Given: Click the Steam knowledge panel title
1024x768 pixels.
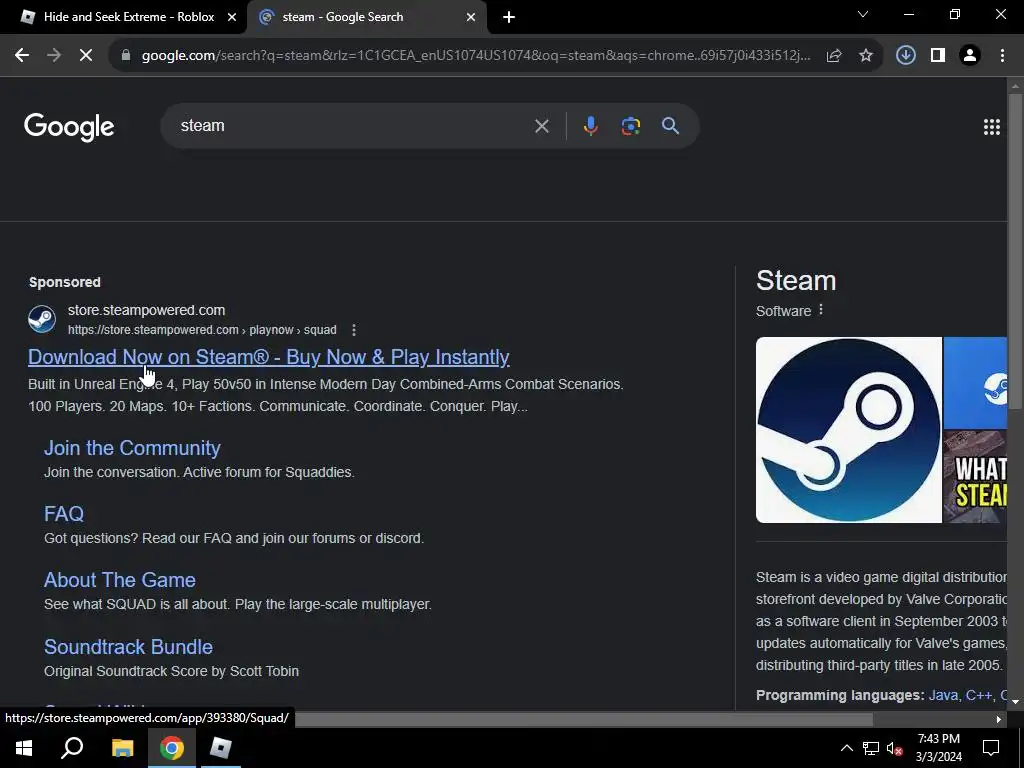Looking at the screenshot, I should (796, 281).
